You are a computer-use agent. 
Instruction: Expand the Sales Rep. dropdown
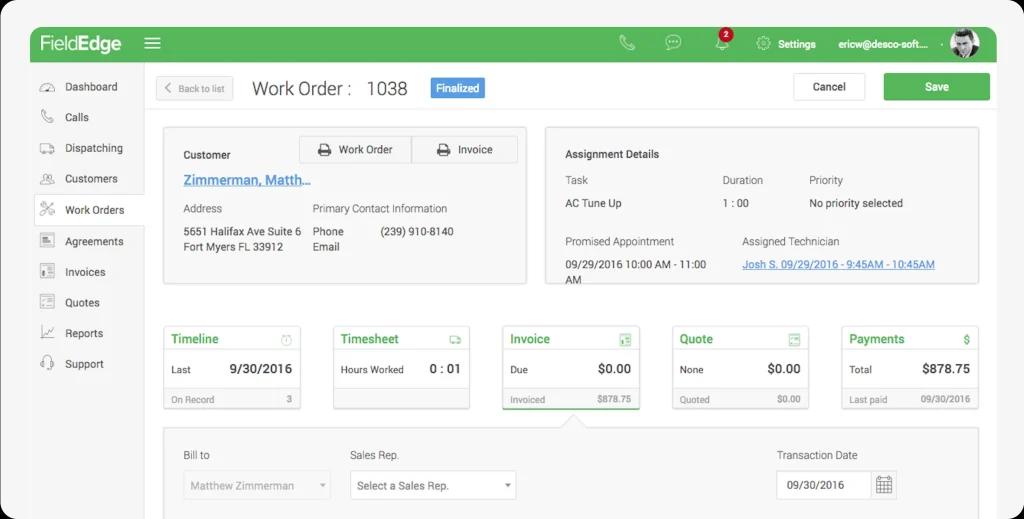click(x=433, y=485)
